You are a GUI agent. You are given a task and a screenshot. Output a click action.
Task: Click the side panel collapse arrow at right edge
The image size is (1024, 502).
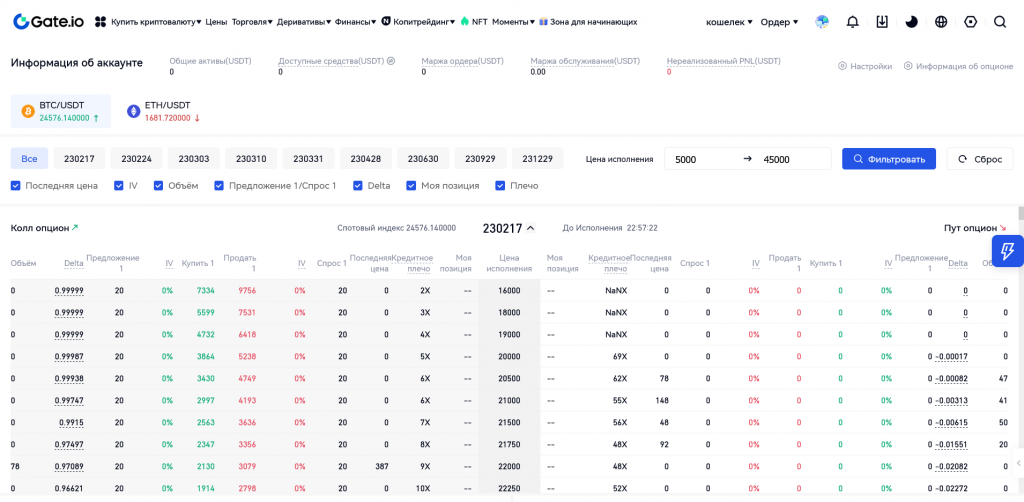click(x=1019, y=463)
